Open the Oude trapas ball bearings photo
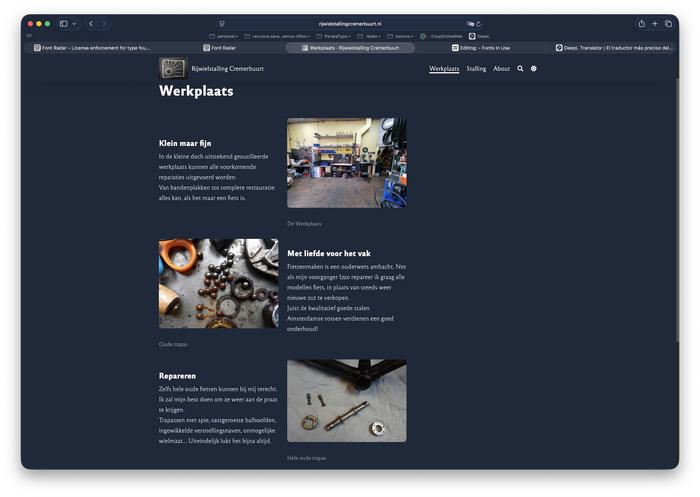The width and height of the screenshot is (700, 497). 219,284
